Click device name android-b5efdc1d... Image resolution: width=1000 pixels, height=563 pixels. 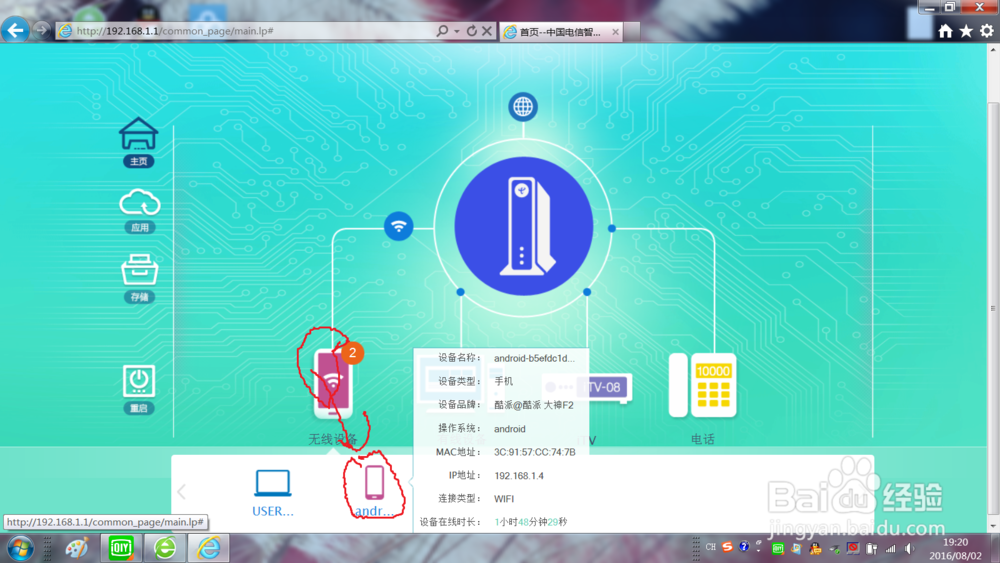coord(534,358)
